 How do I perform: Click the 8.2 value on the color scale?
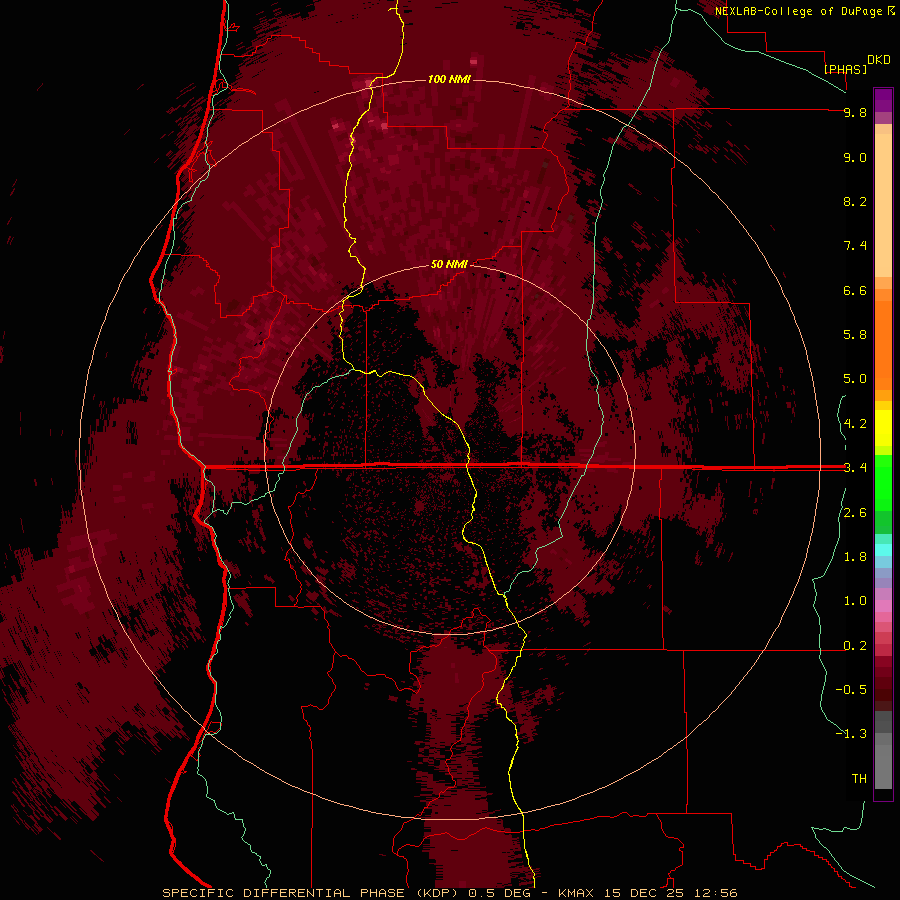[855, 202]
